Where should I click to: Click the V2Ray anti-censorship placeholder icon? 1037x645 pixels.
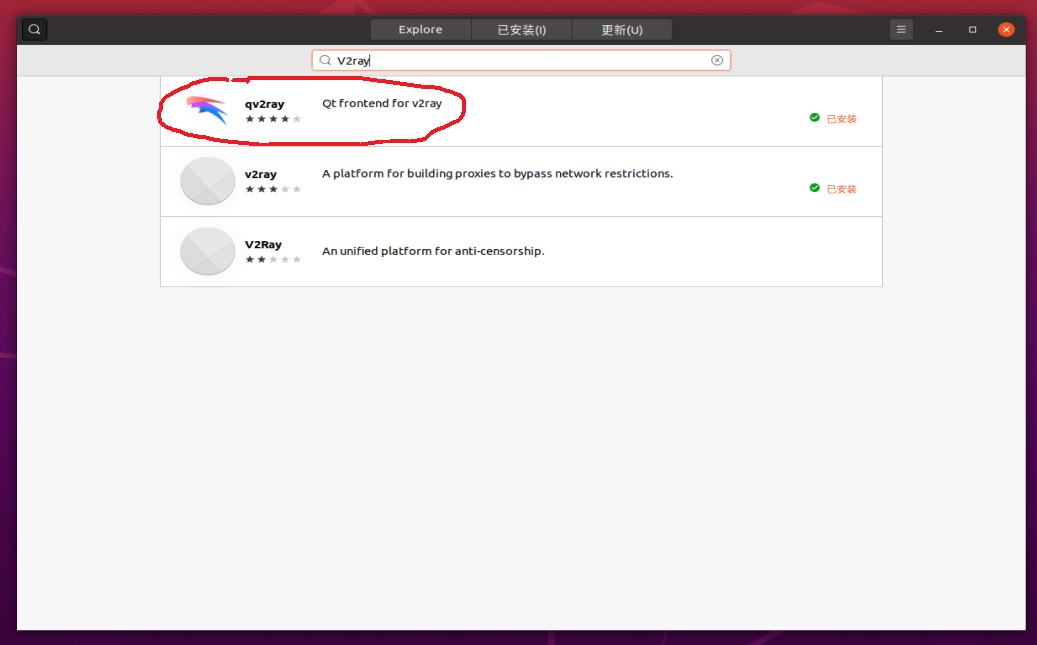click(208, 251)
